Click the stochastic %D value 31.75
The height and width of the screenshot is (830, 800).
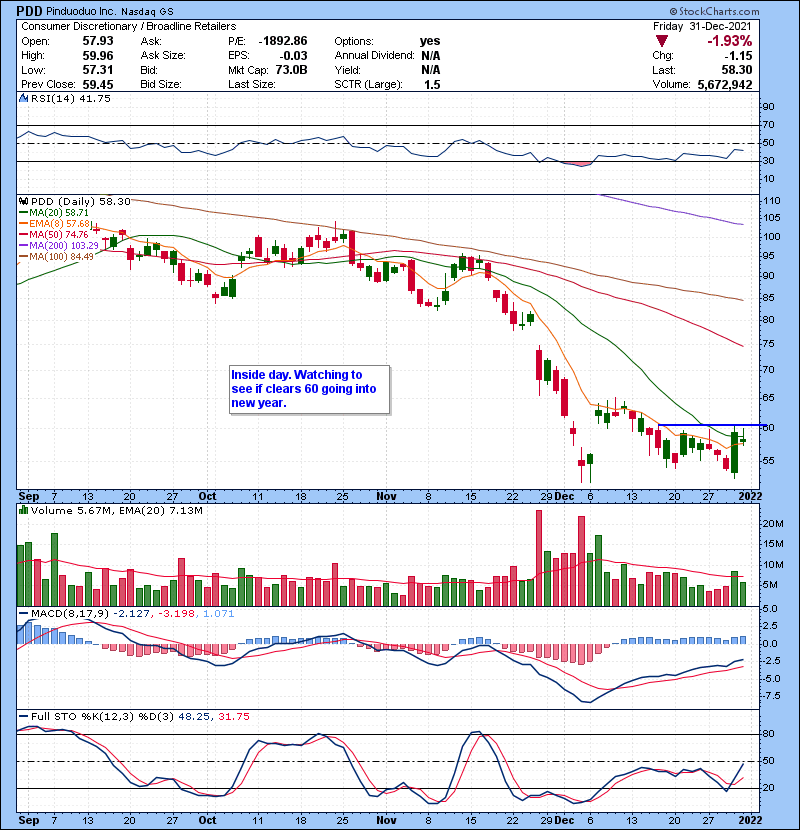pyautogui.click(x=233, y=717)
